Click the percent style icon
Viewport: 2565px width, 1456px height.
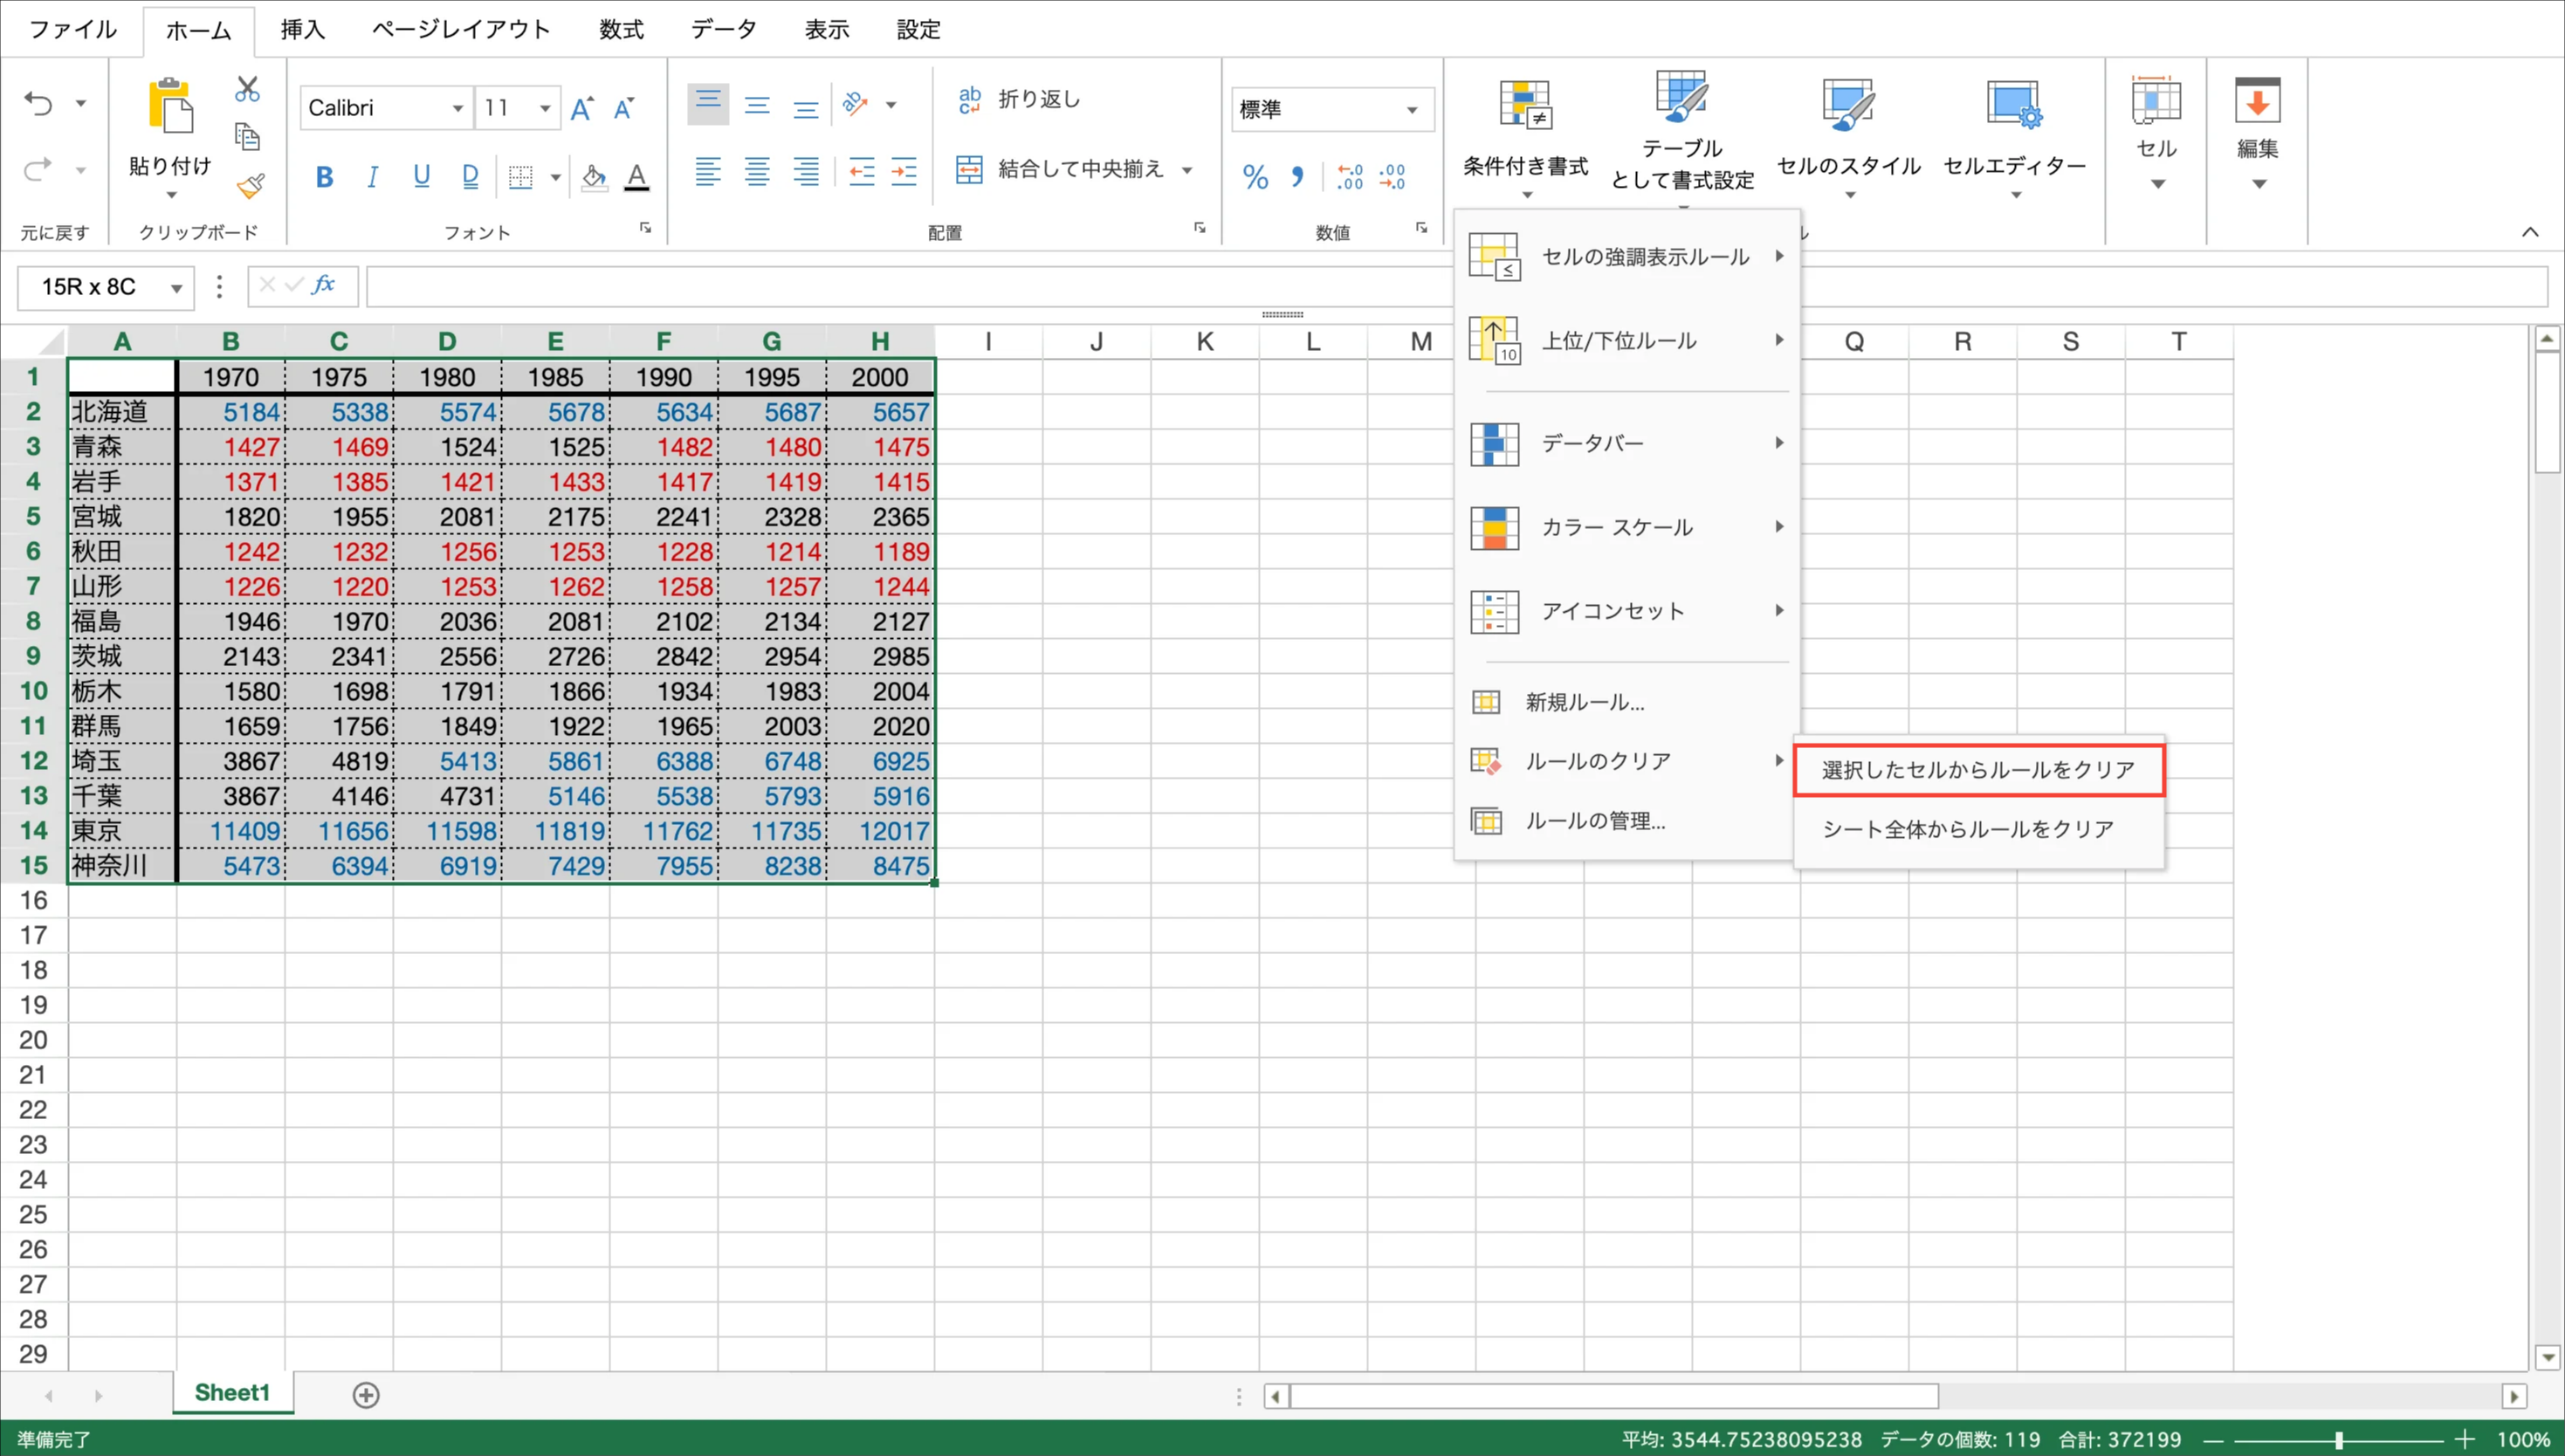tap(1255, 177)
